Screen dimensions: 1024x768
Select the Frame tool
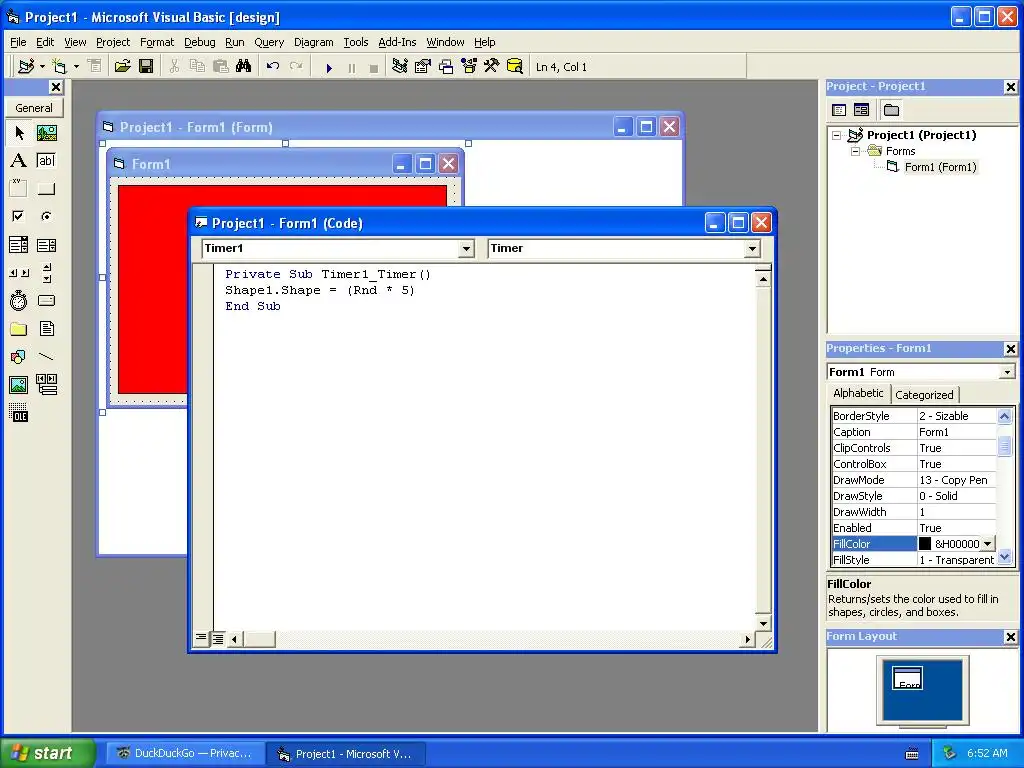pyautogui.click(x=19, y=189)
